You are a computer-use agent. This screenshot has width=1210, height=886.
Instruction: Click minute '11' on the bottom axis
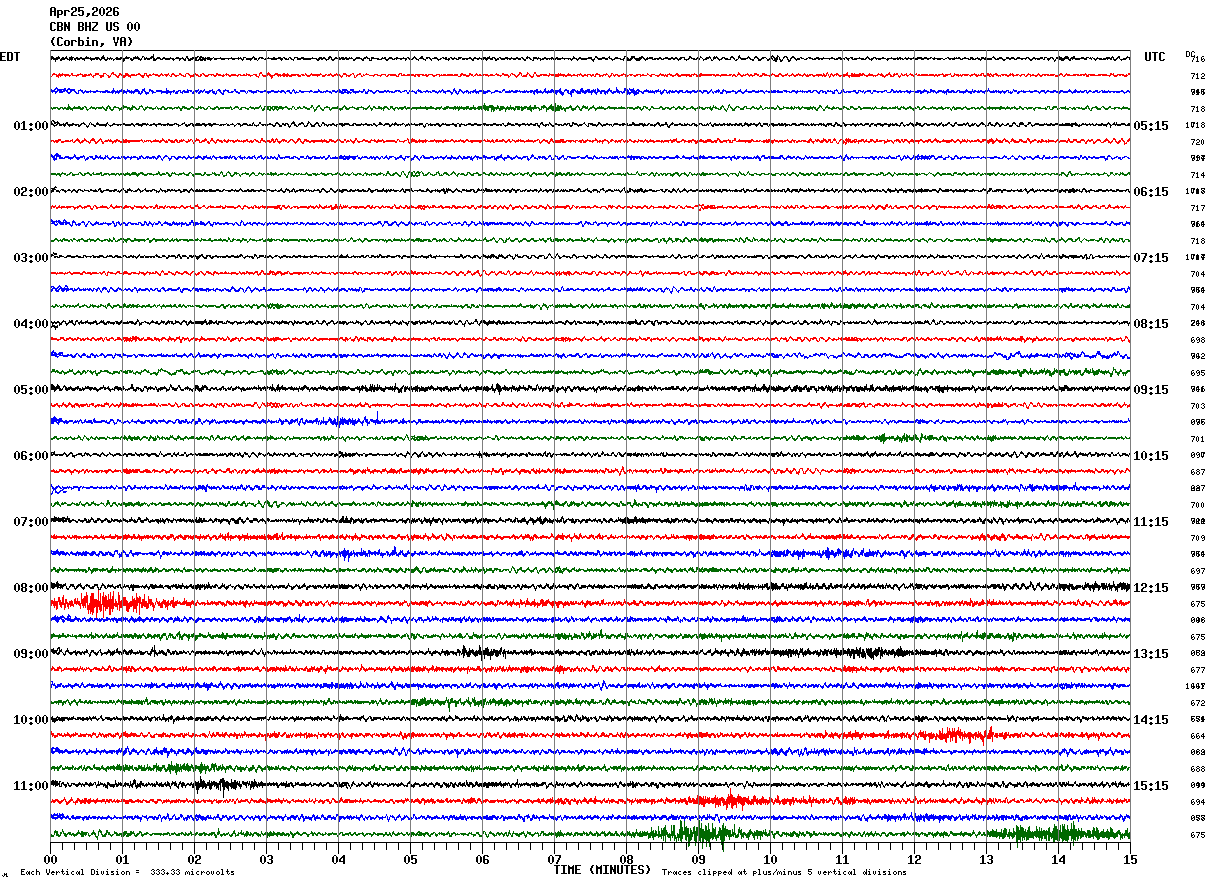click(842, 859)
